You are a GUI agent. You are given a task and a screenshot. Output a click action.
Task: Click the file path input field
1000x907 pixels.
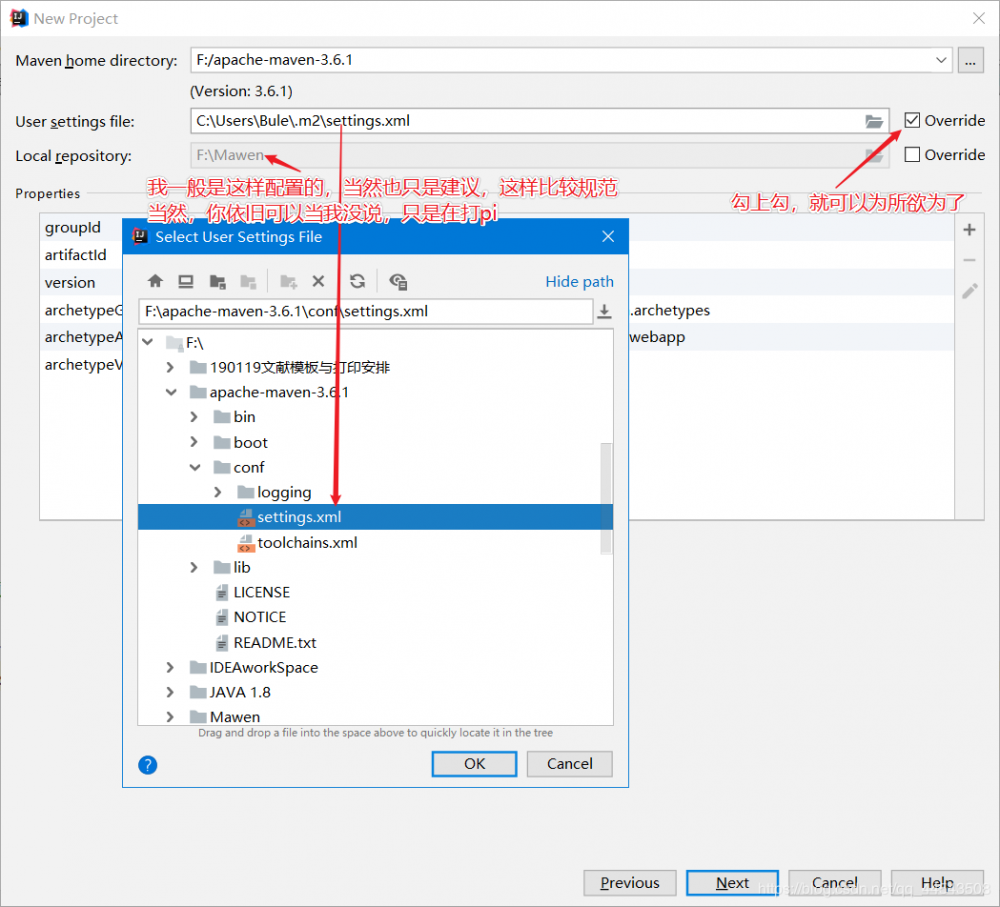click(x=365, y=311)
